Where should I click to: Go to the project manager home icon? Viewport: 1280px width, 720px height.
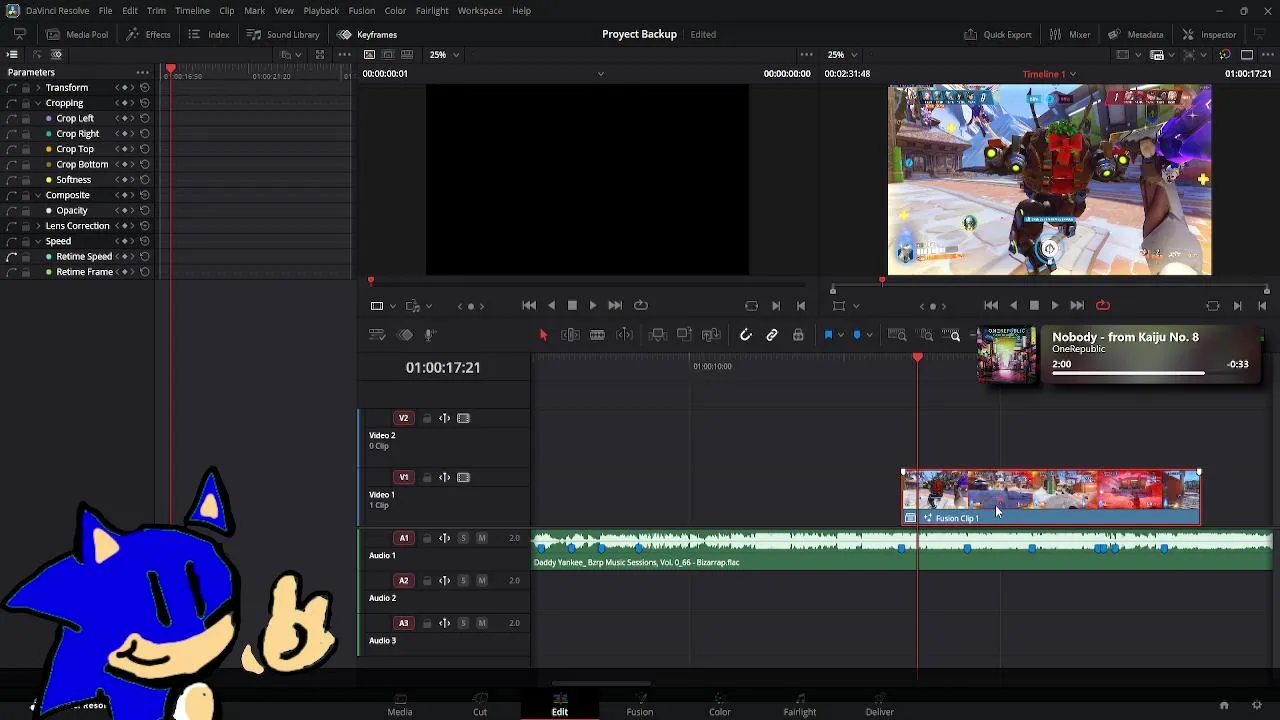[x=1224, y=706]
